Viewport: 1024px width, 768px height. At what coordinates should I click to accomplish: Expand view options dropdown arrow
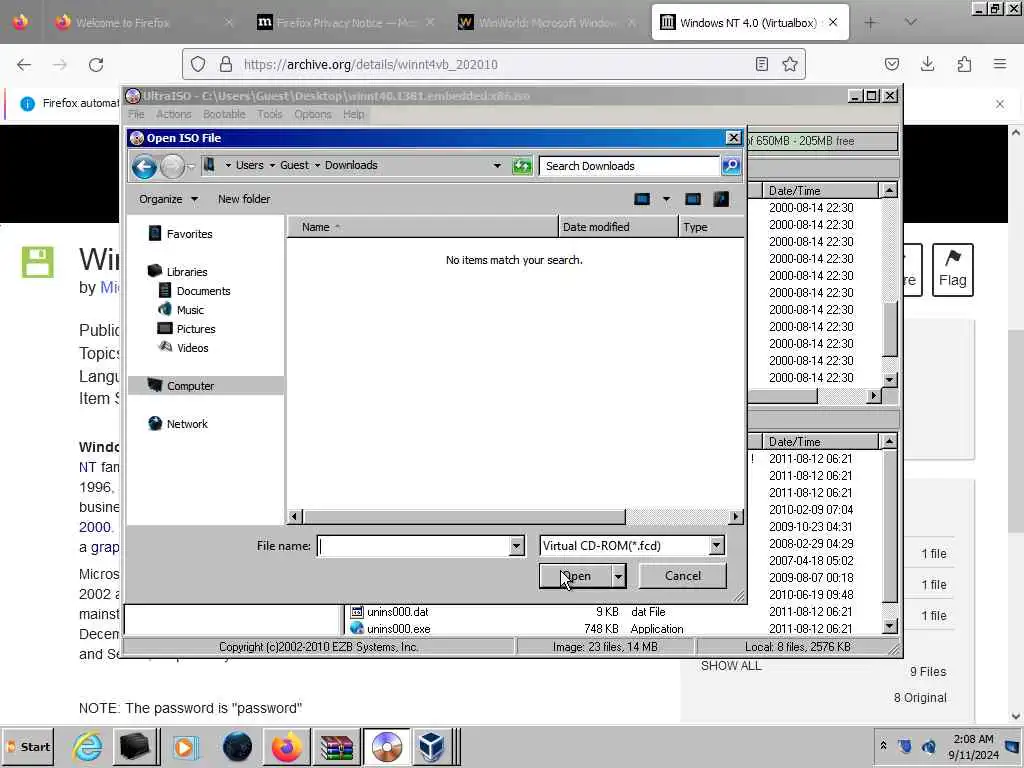[666, 199]
